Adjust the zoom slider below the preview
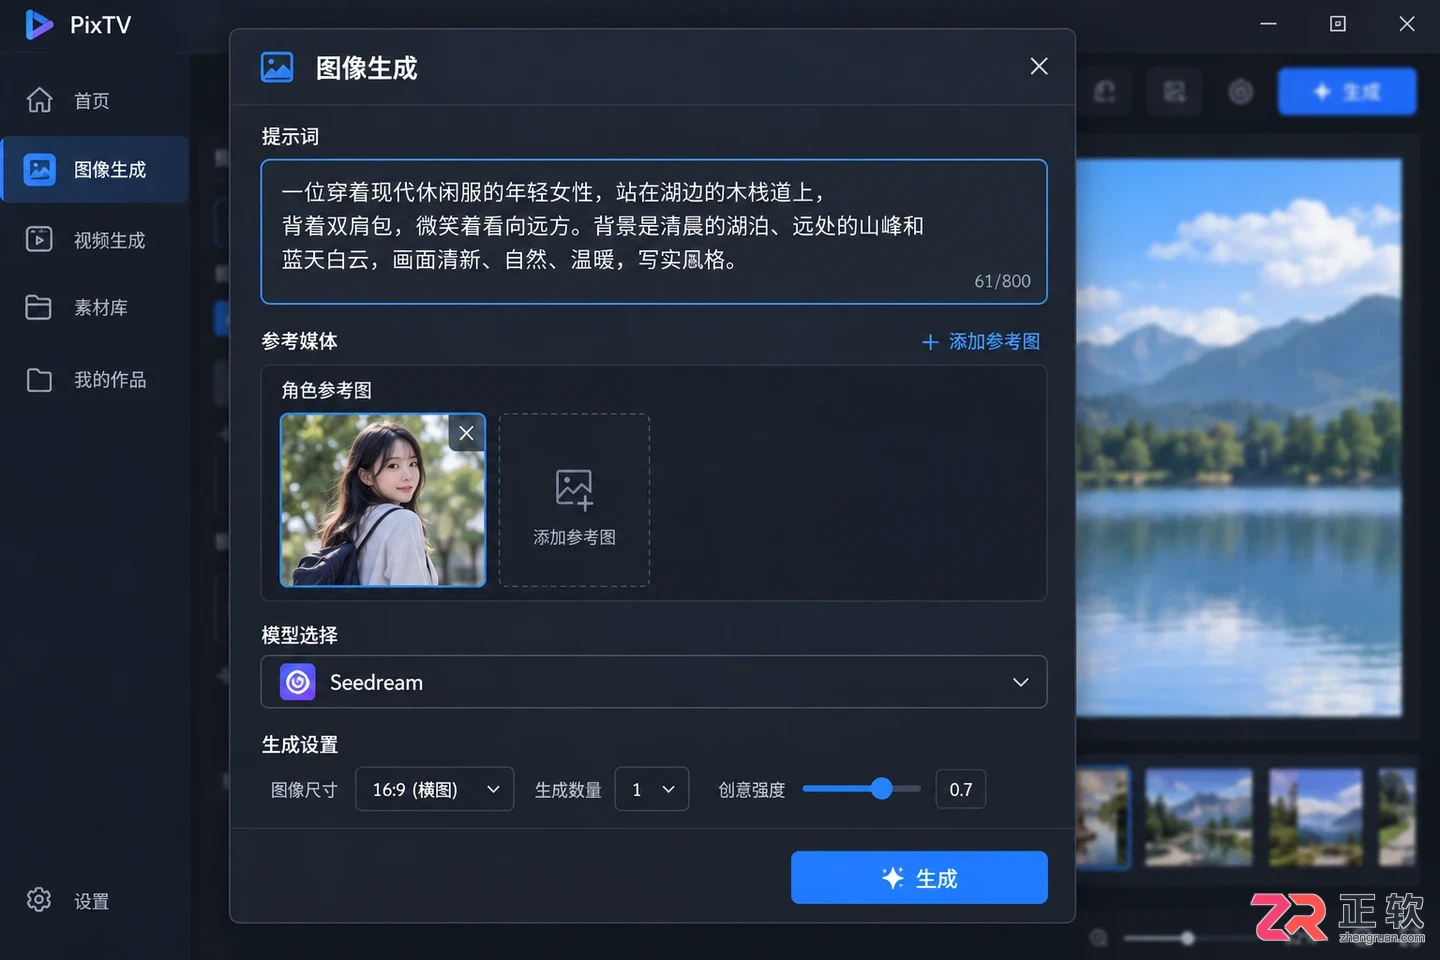Screen dimensions: 1440x960 [1187, 938]
